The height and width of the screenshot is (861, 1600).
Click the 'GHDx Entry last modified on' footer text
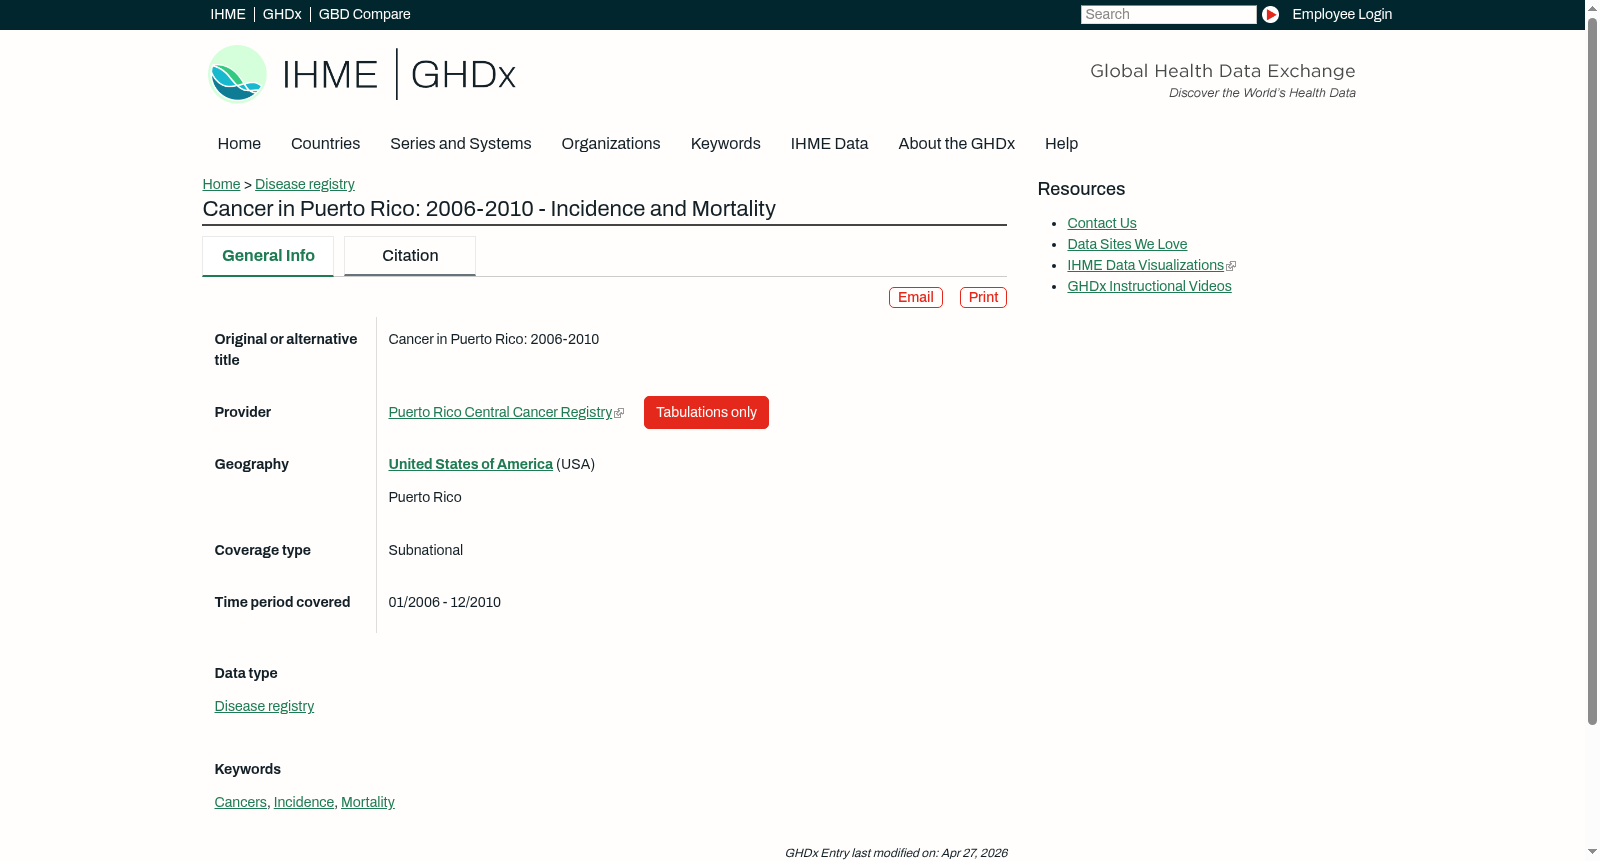(x=896, y=853)
